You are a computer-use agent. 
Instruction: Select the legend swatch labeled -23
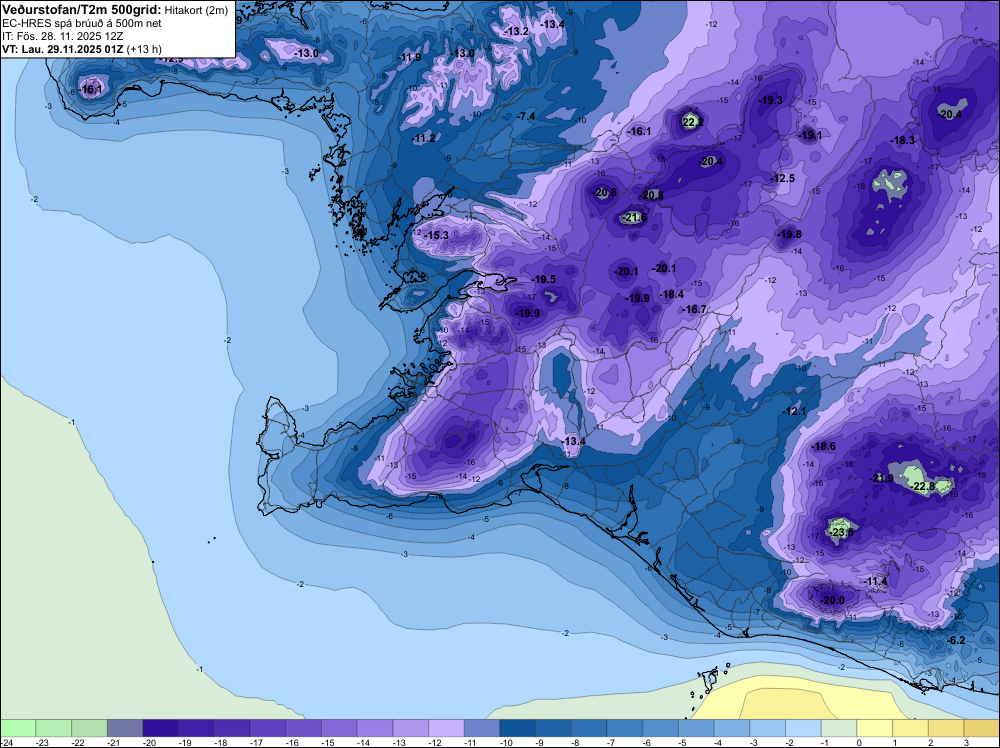point(54,728)
